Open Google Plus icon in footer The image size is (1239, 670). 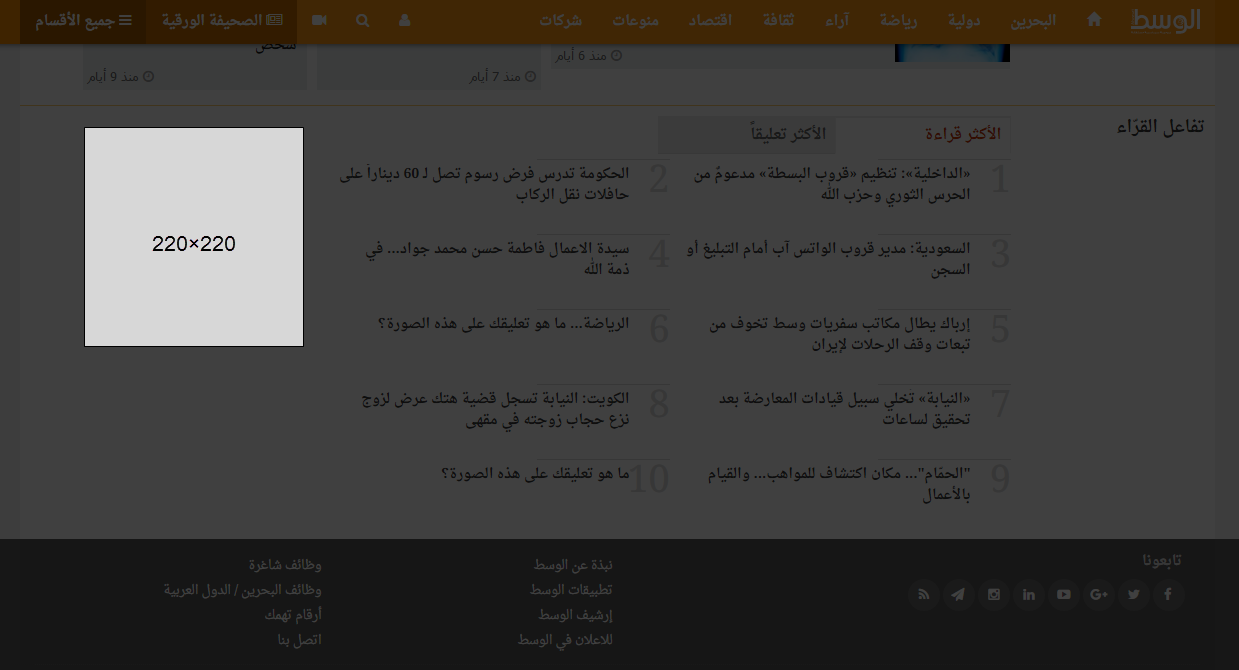click(1098, 595)
